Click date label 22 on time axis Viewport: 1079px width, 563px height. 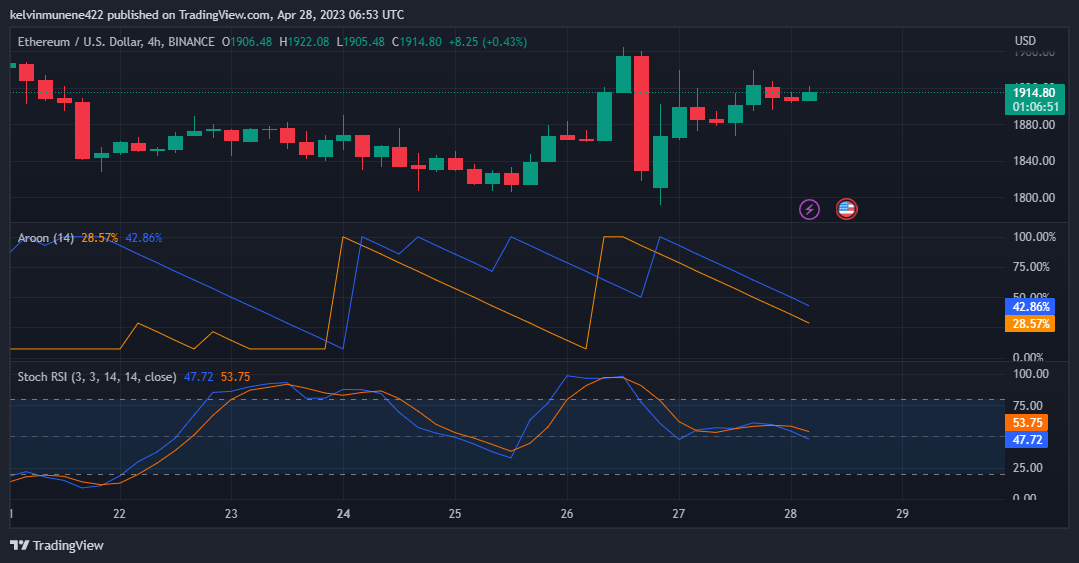119,513
